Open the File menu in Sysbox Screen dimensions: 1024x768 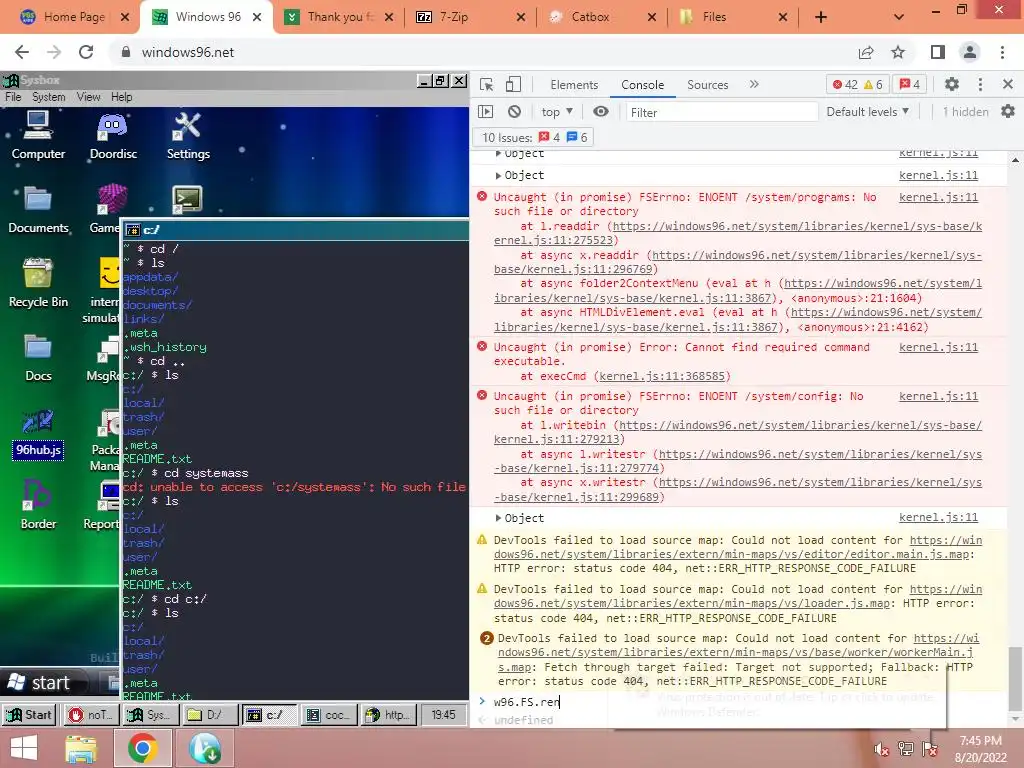click(x=13, y=97)
